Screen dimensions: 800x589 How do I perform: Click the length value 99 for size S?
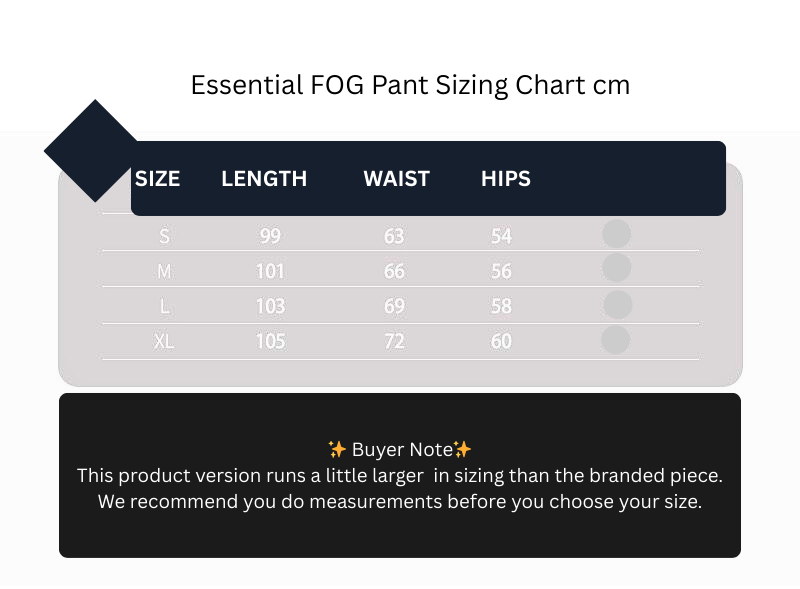270,236
